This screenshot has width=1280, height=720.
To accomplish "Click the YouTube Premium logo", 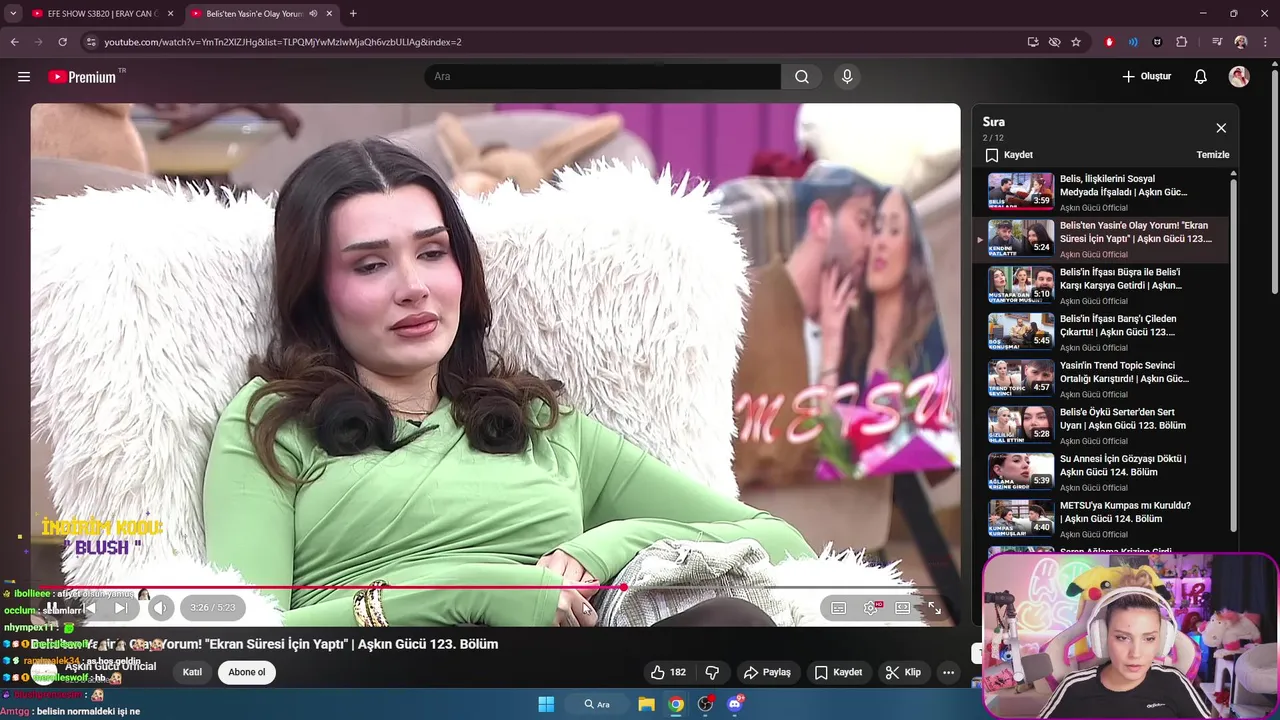I will pos(83,77).
